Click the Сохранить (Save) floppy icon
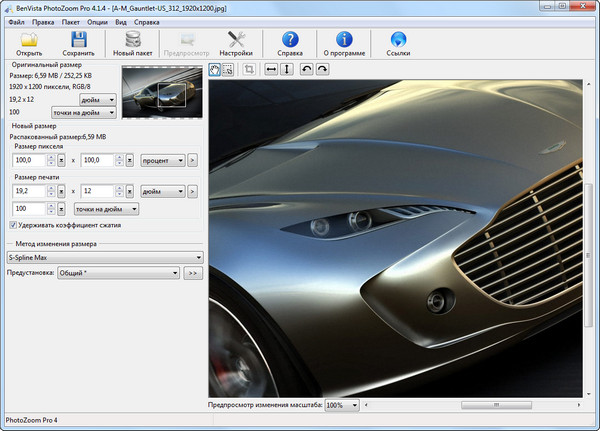The image size is (600, 431). click(x=78, y=40)
